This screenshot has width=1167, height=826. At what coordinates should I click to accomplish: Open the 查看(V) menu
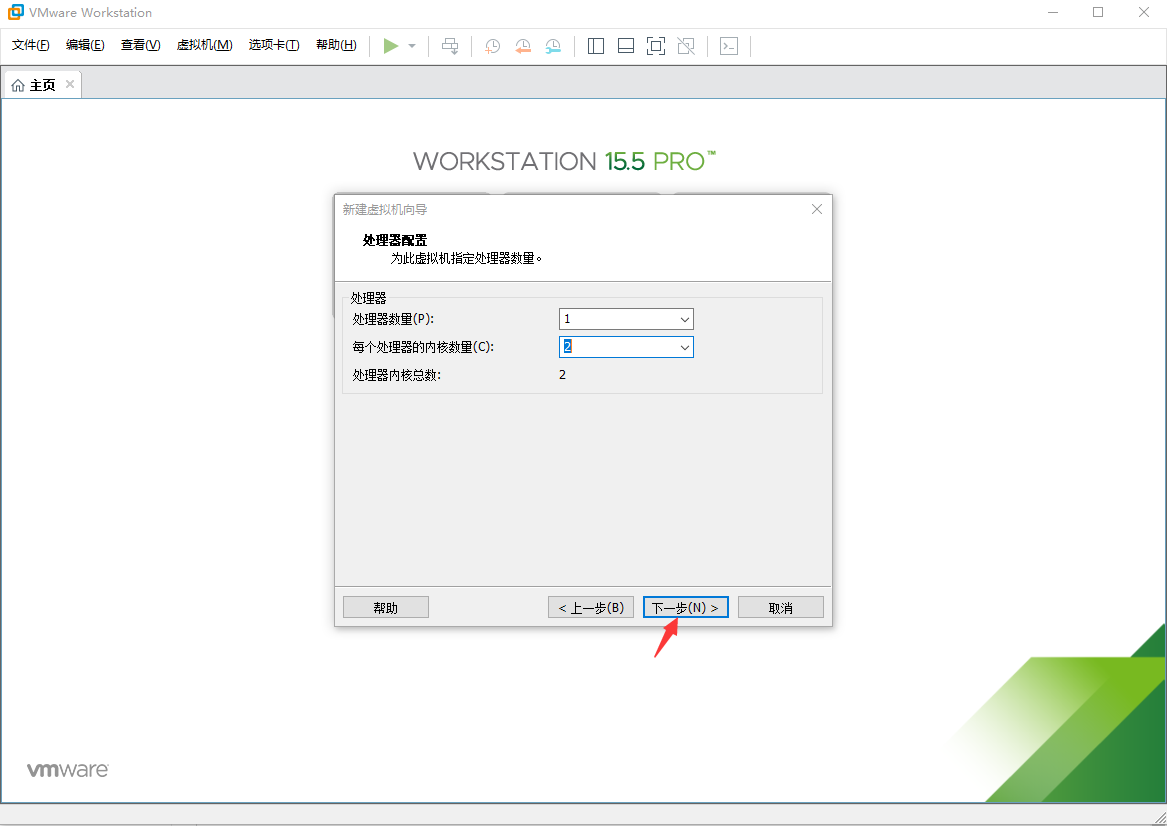[x=141, y=45]
